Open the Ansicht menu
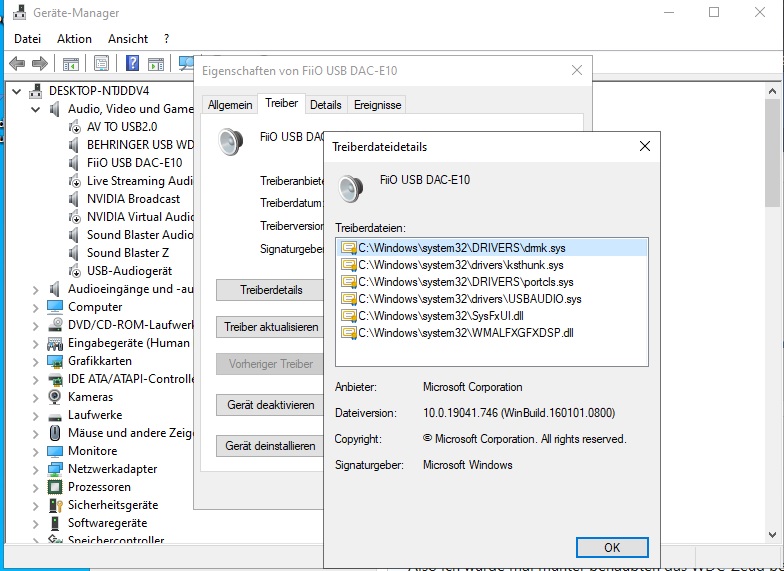This screenshot has width=784, height=571. tap(128, 39)
